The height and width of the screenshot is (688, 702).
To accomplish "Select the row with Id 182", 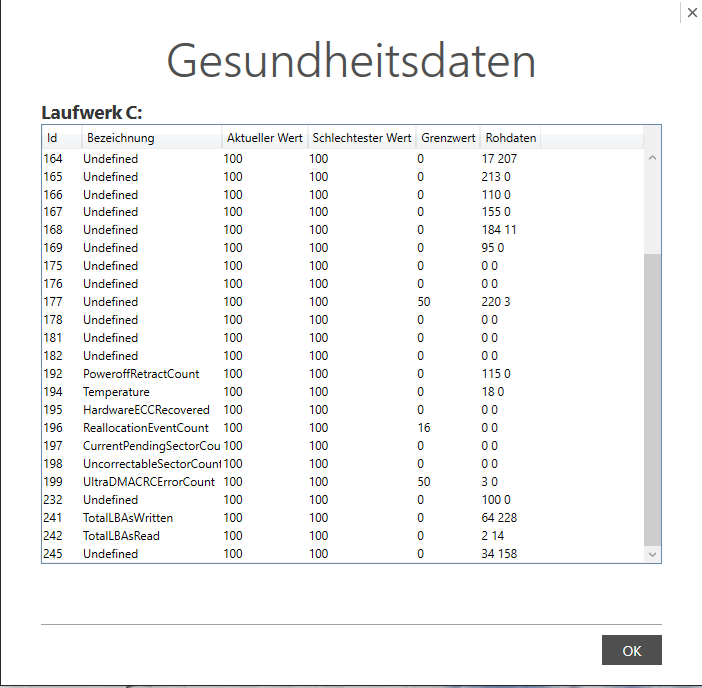I will click(x=342, y=355).
